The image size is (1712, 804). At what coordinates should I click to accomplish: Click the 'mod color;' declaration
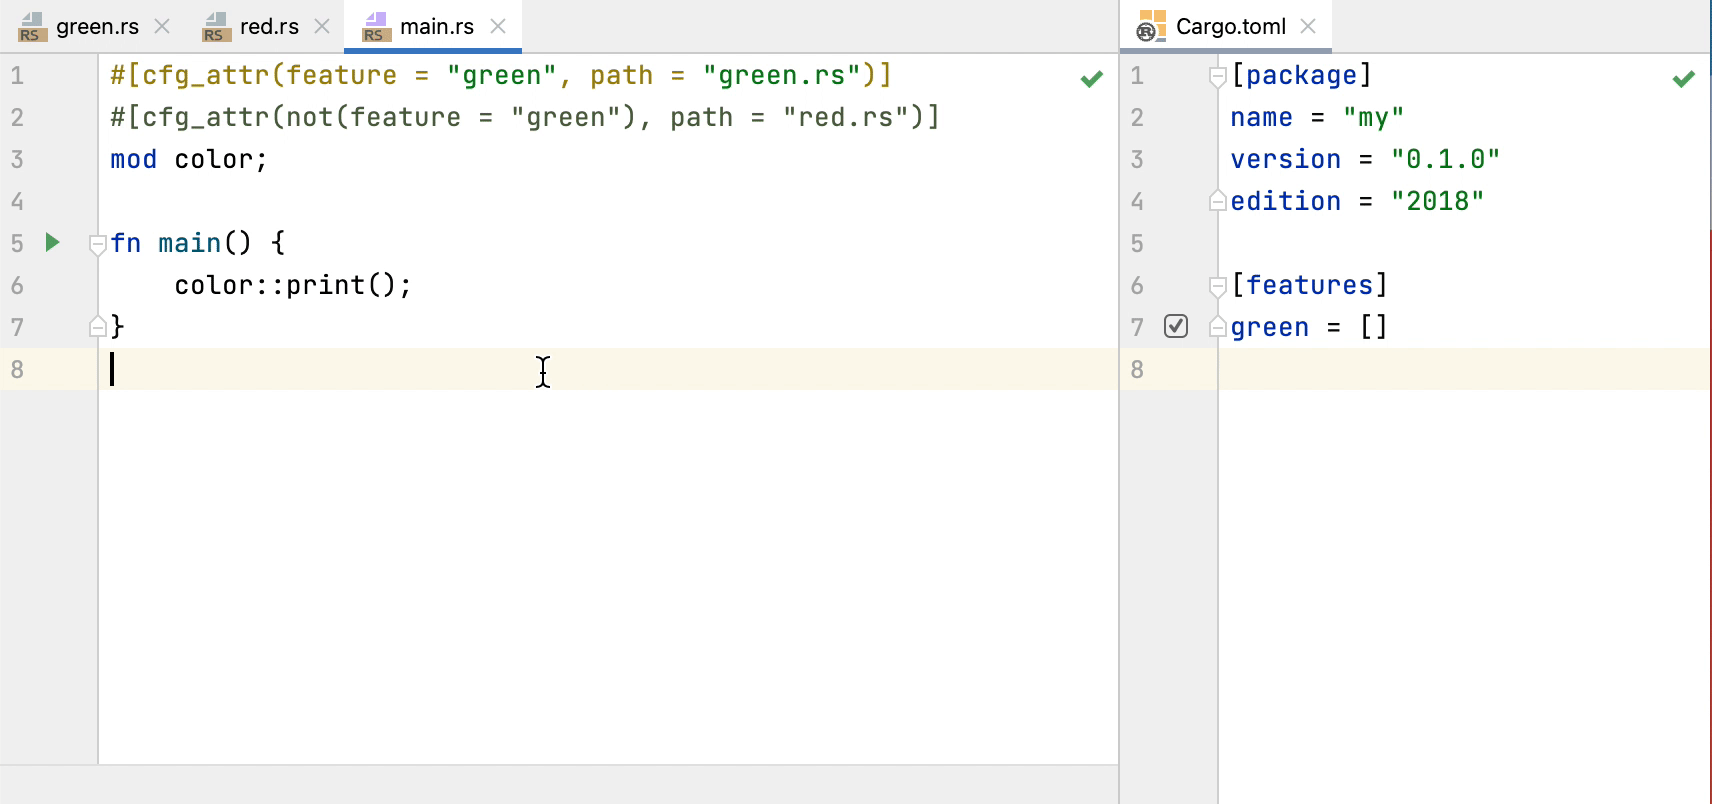click(x=189, y=159)
